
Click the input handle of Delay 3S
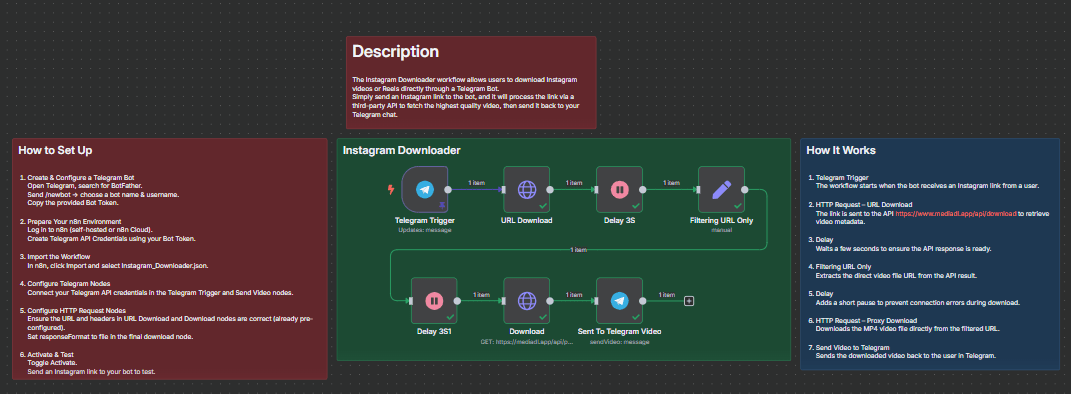coord(596,190)
